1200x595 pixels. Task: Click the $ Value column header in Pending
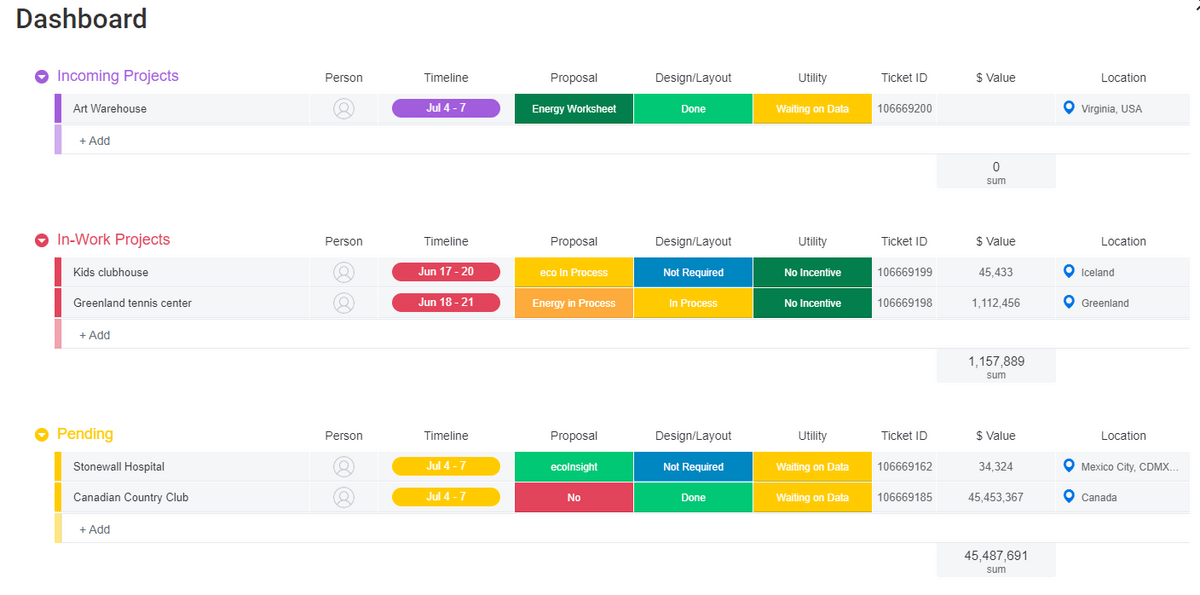point(995,436)
